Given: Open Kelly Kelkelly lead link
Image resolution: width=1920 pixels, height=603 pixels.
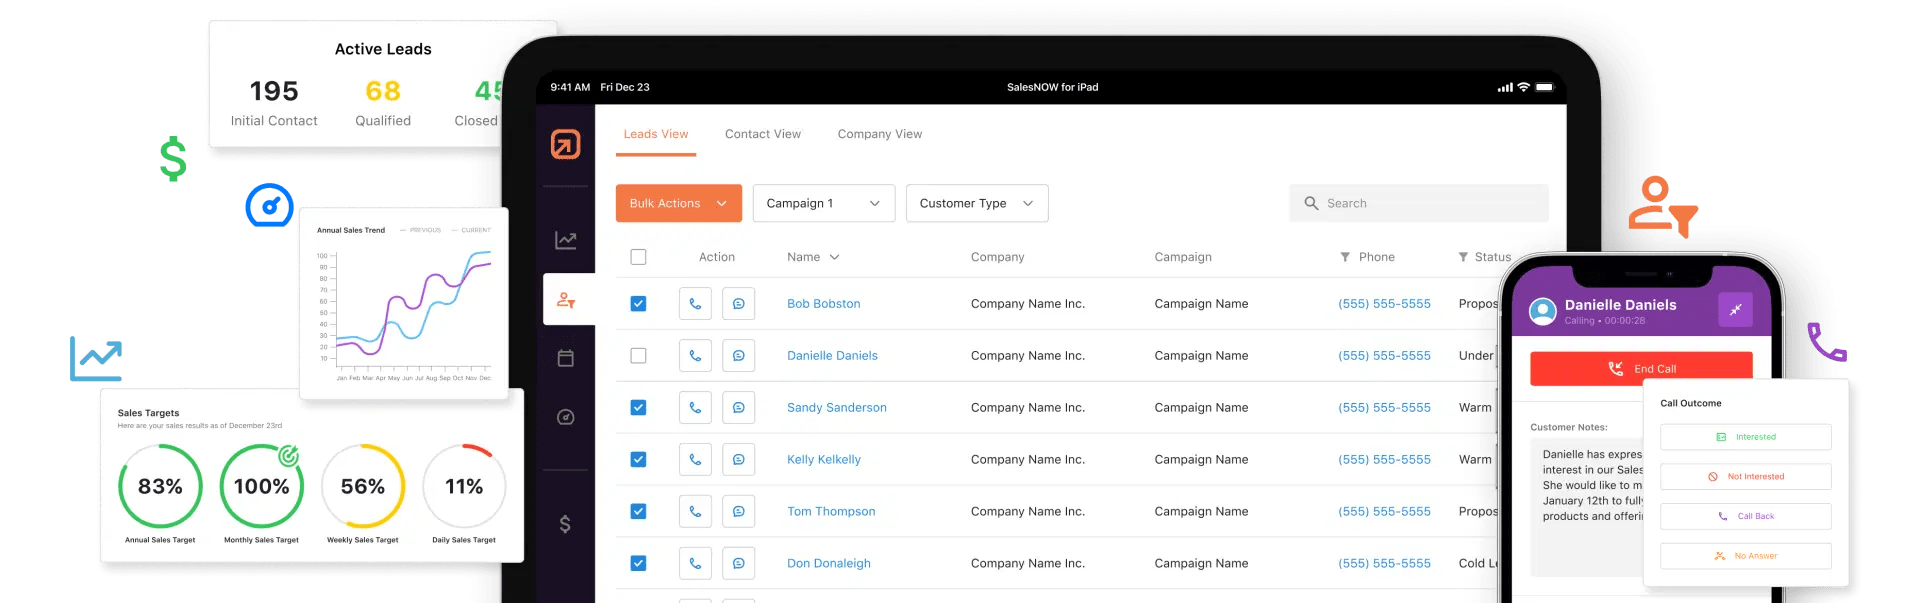Looking at the screenshot, I should click(823, 459).
